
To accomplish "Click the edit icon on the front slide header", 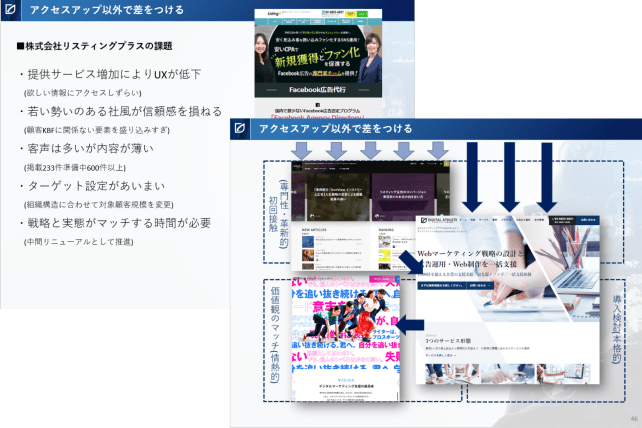I will [x=240, y=128].
